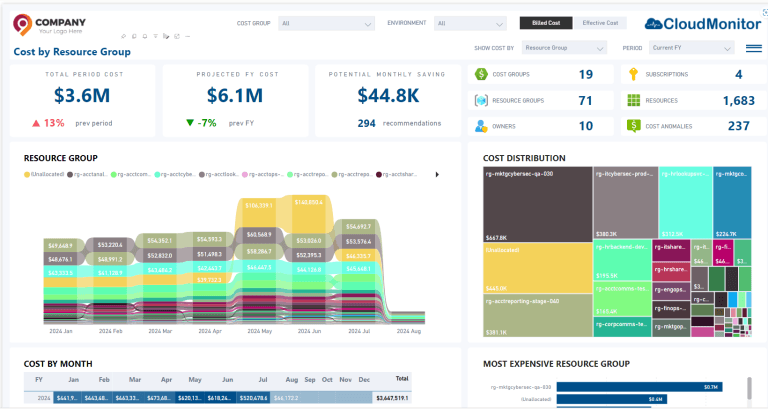Click the Most Expensive Resource Group scrollbar

tap(749, 388)
